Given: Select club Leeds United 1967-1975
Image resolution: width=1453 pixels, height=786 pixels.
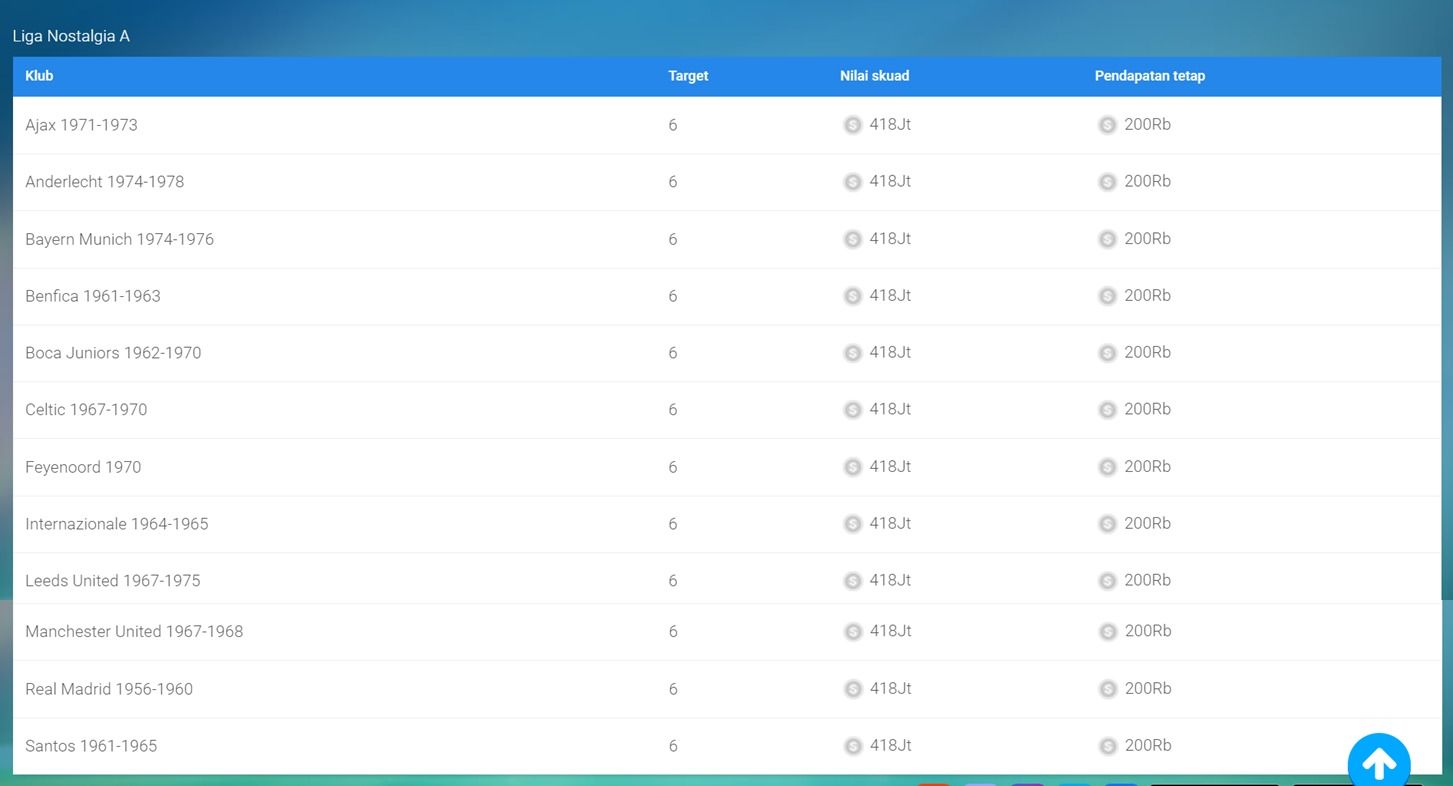Looking at the screenshot, I should tap(112, 581).
